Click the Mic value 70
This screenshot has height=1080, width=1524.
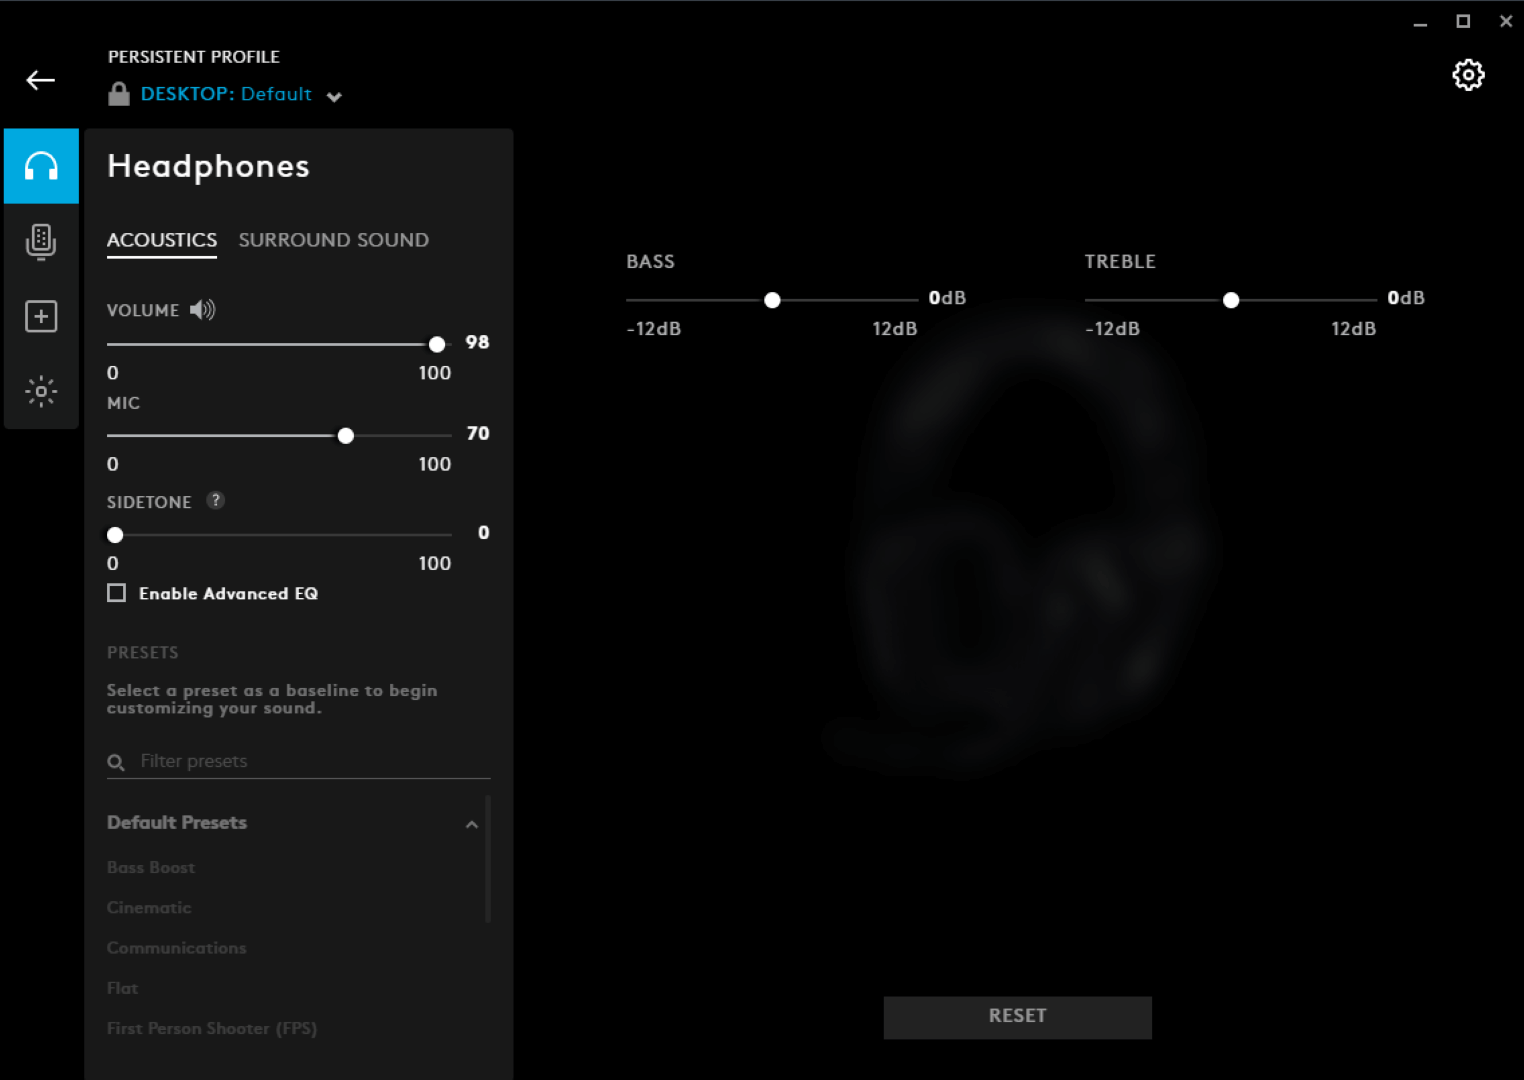point(478,433)
